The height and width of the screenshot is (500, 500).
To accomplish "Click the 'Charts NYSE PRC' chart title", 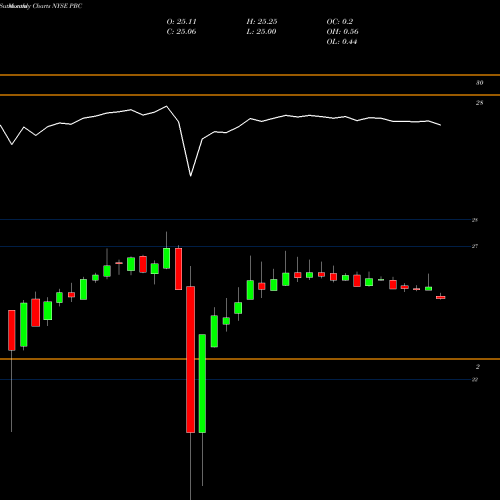I will pos(57,6).
